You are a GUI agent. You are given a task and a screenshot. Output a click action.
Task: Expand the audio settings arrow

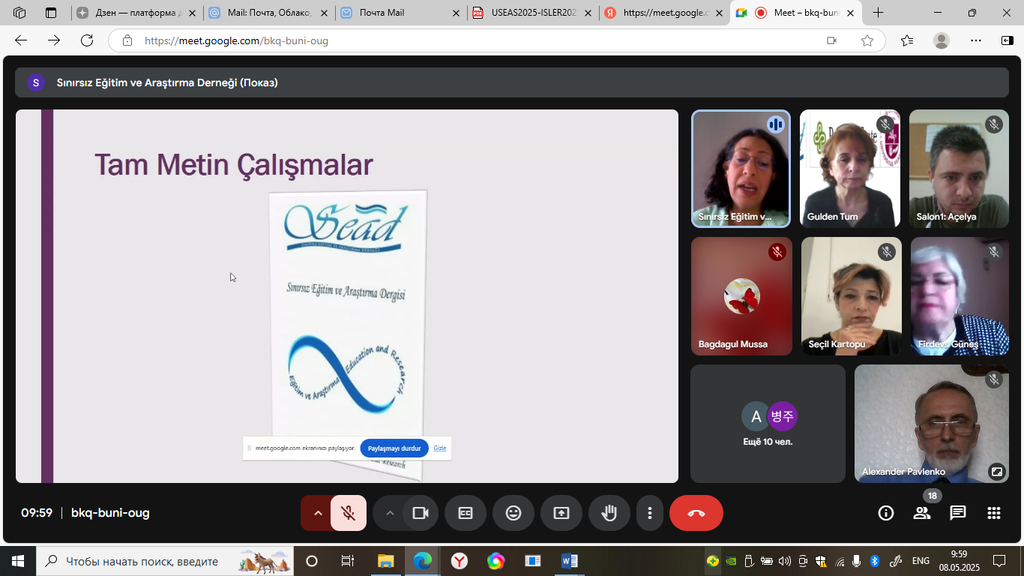318,513
